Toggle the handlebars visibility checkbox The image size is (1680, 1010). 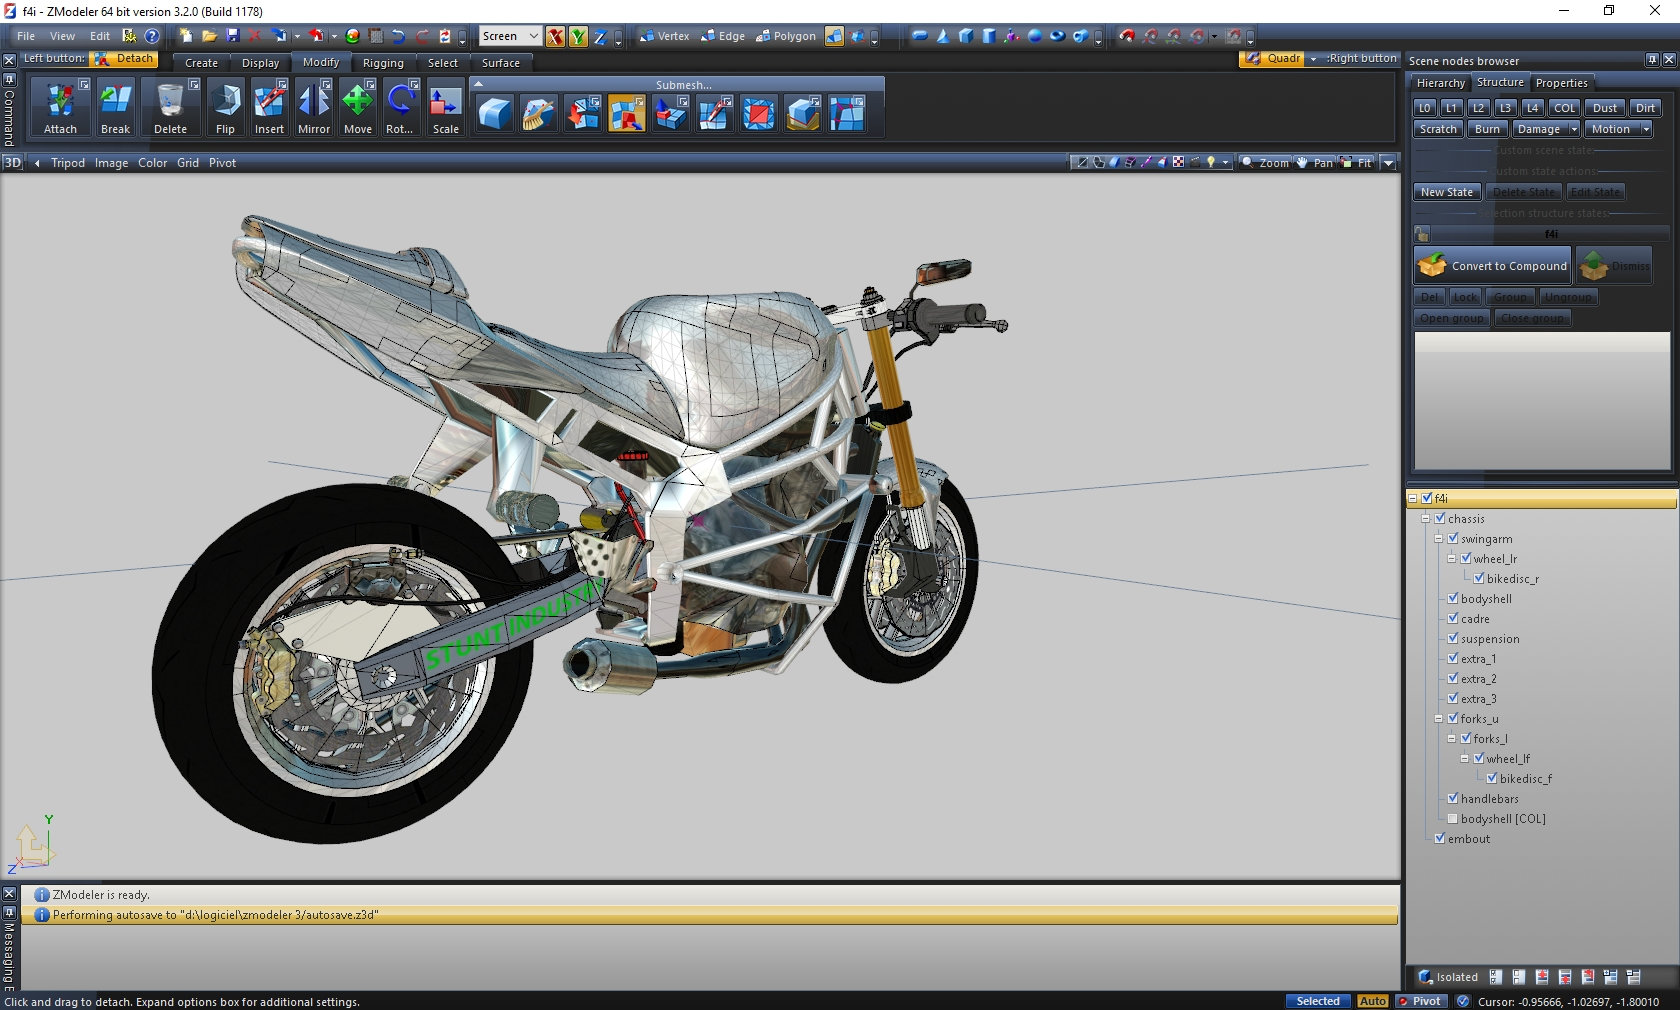click(x=1453, y=798)
